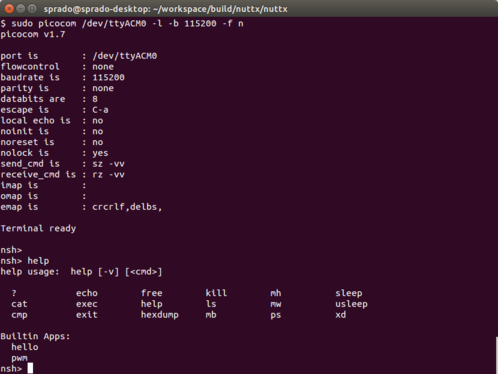Click the 'picocom v1.7' version line
This screenshot has width=498, height=374.
point(33,34)
